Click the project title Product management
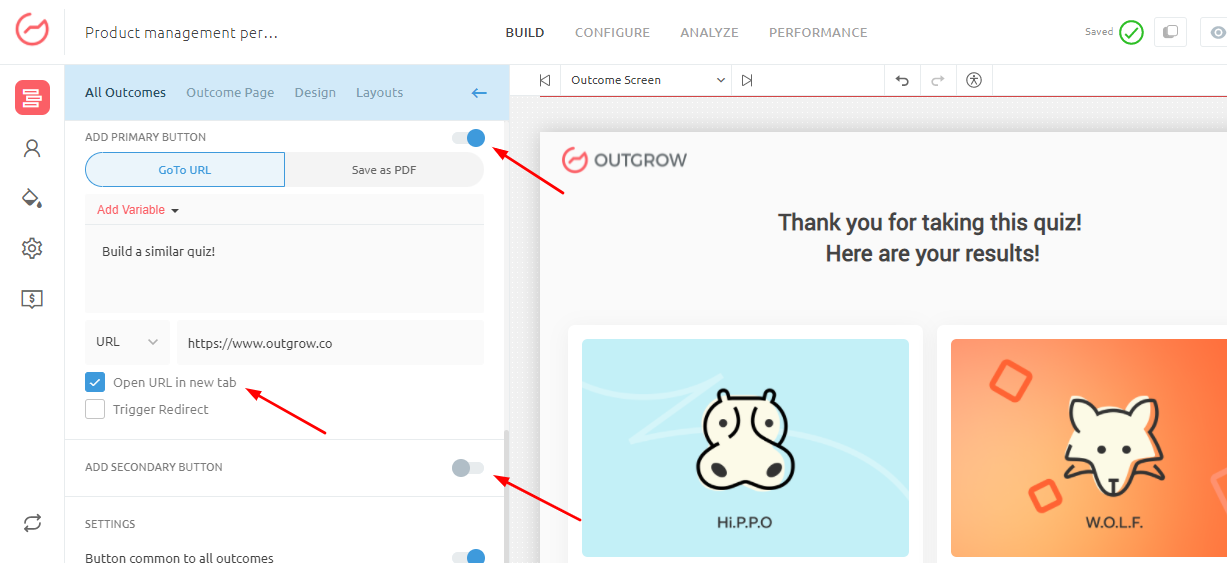 tap(181, 32)
